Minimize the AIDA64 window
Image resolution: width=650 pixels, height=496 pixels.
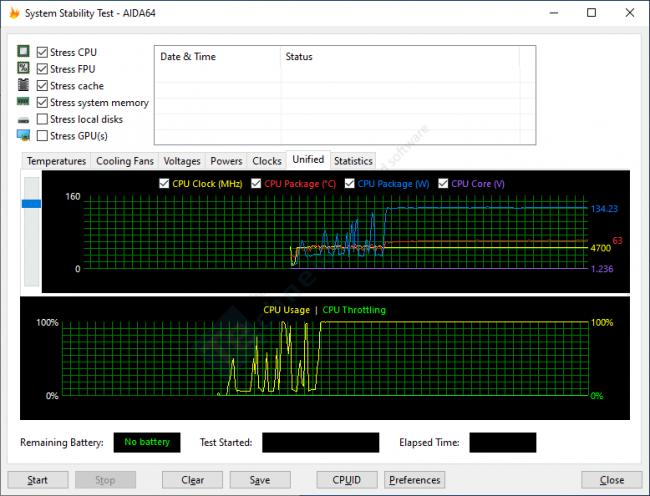pos(553,13)
